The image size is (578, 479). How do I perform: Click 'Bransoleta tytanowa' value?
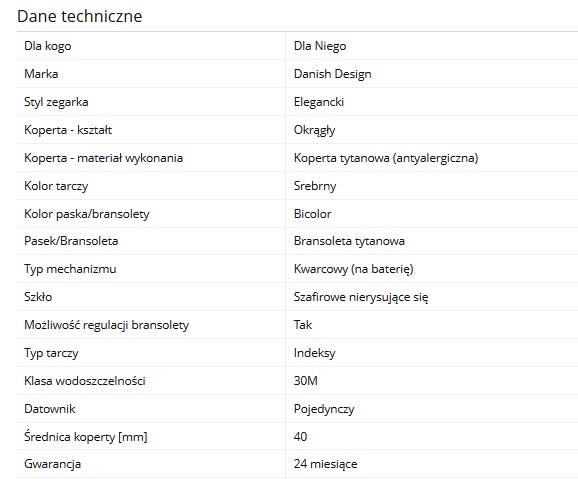click(349, 241)
